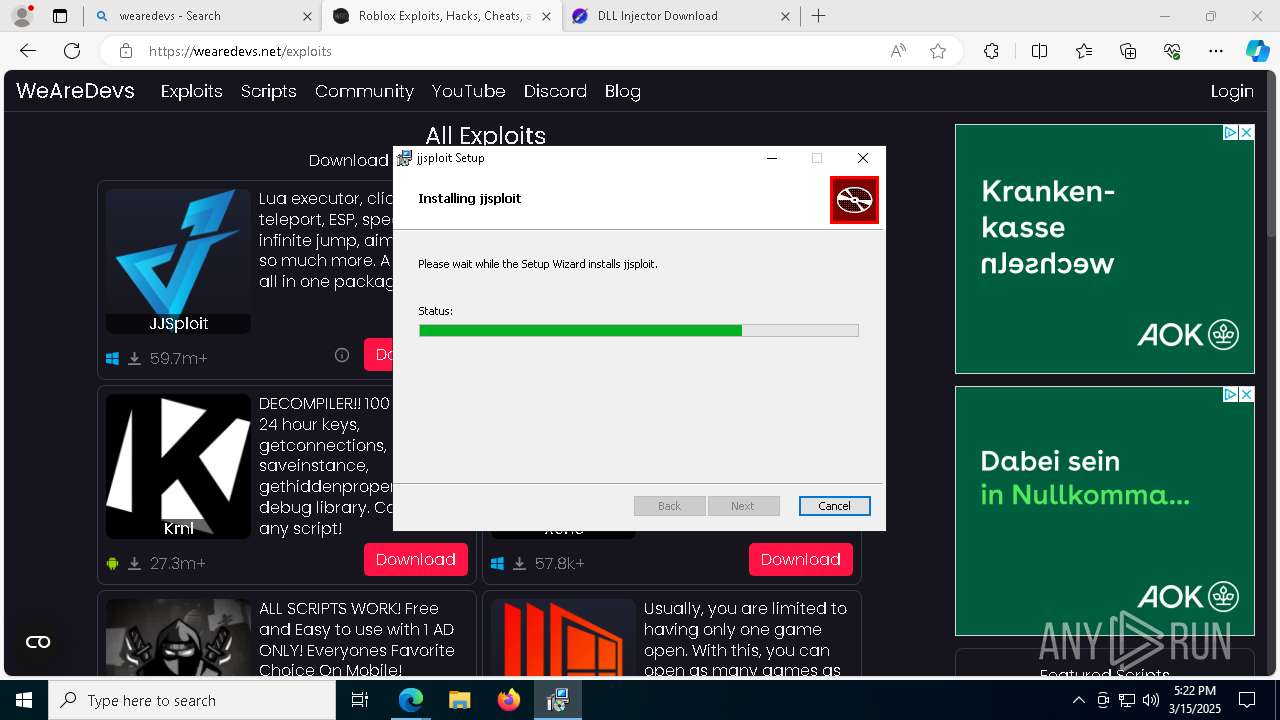Click Download button beside 57.8k+ count
The image size is (1280, 720).
(801, 560)
